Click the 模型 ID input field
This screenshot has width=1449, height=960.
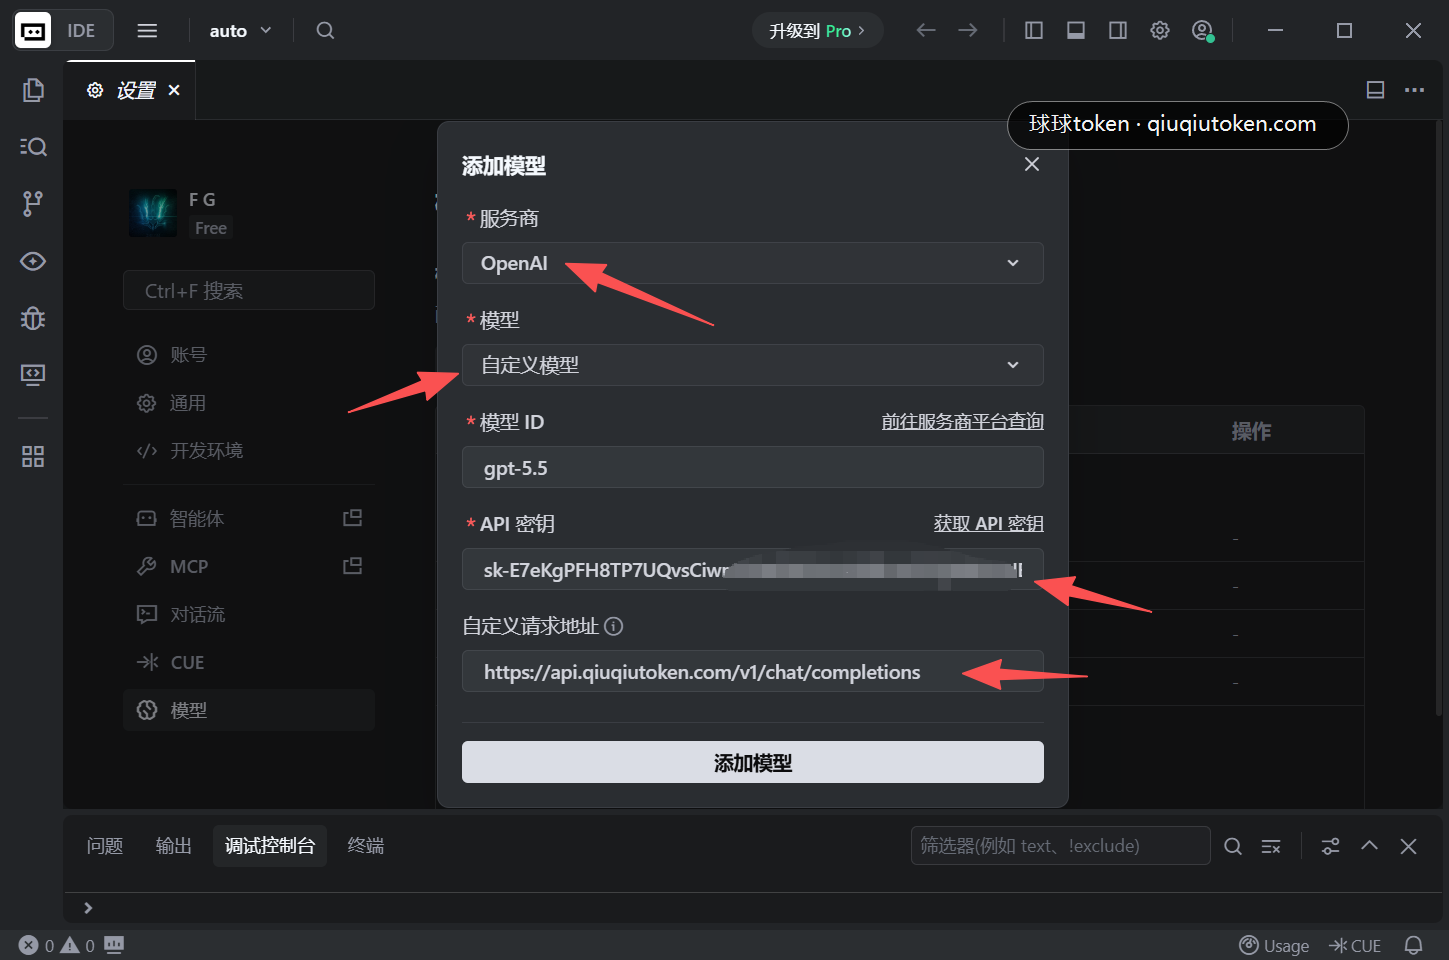752,467
